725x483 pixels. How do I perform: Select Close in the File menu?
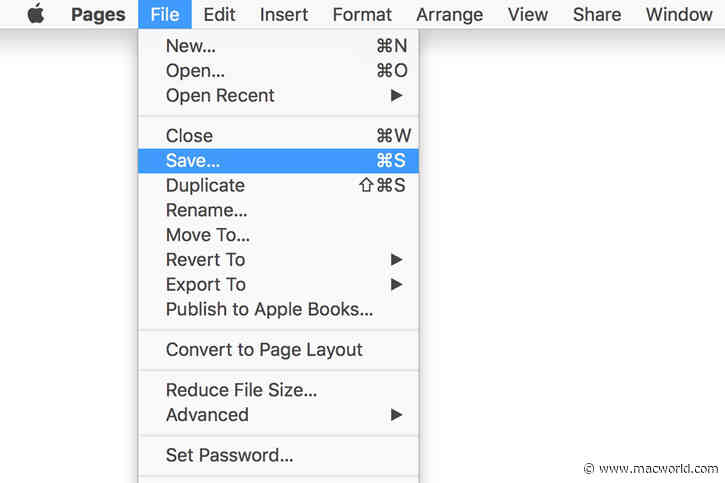[x=278, y=136]
